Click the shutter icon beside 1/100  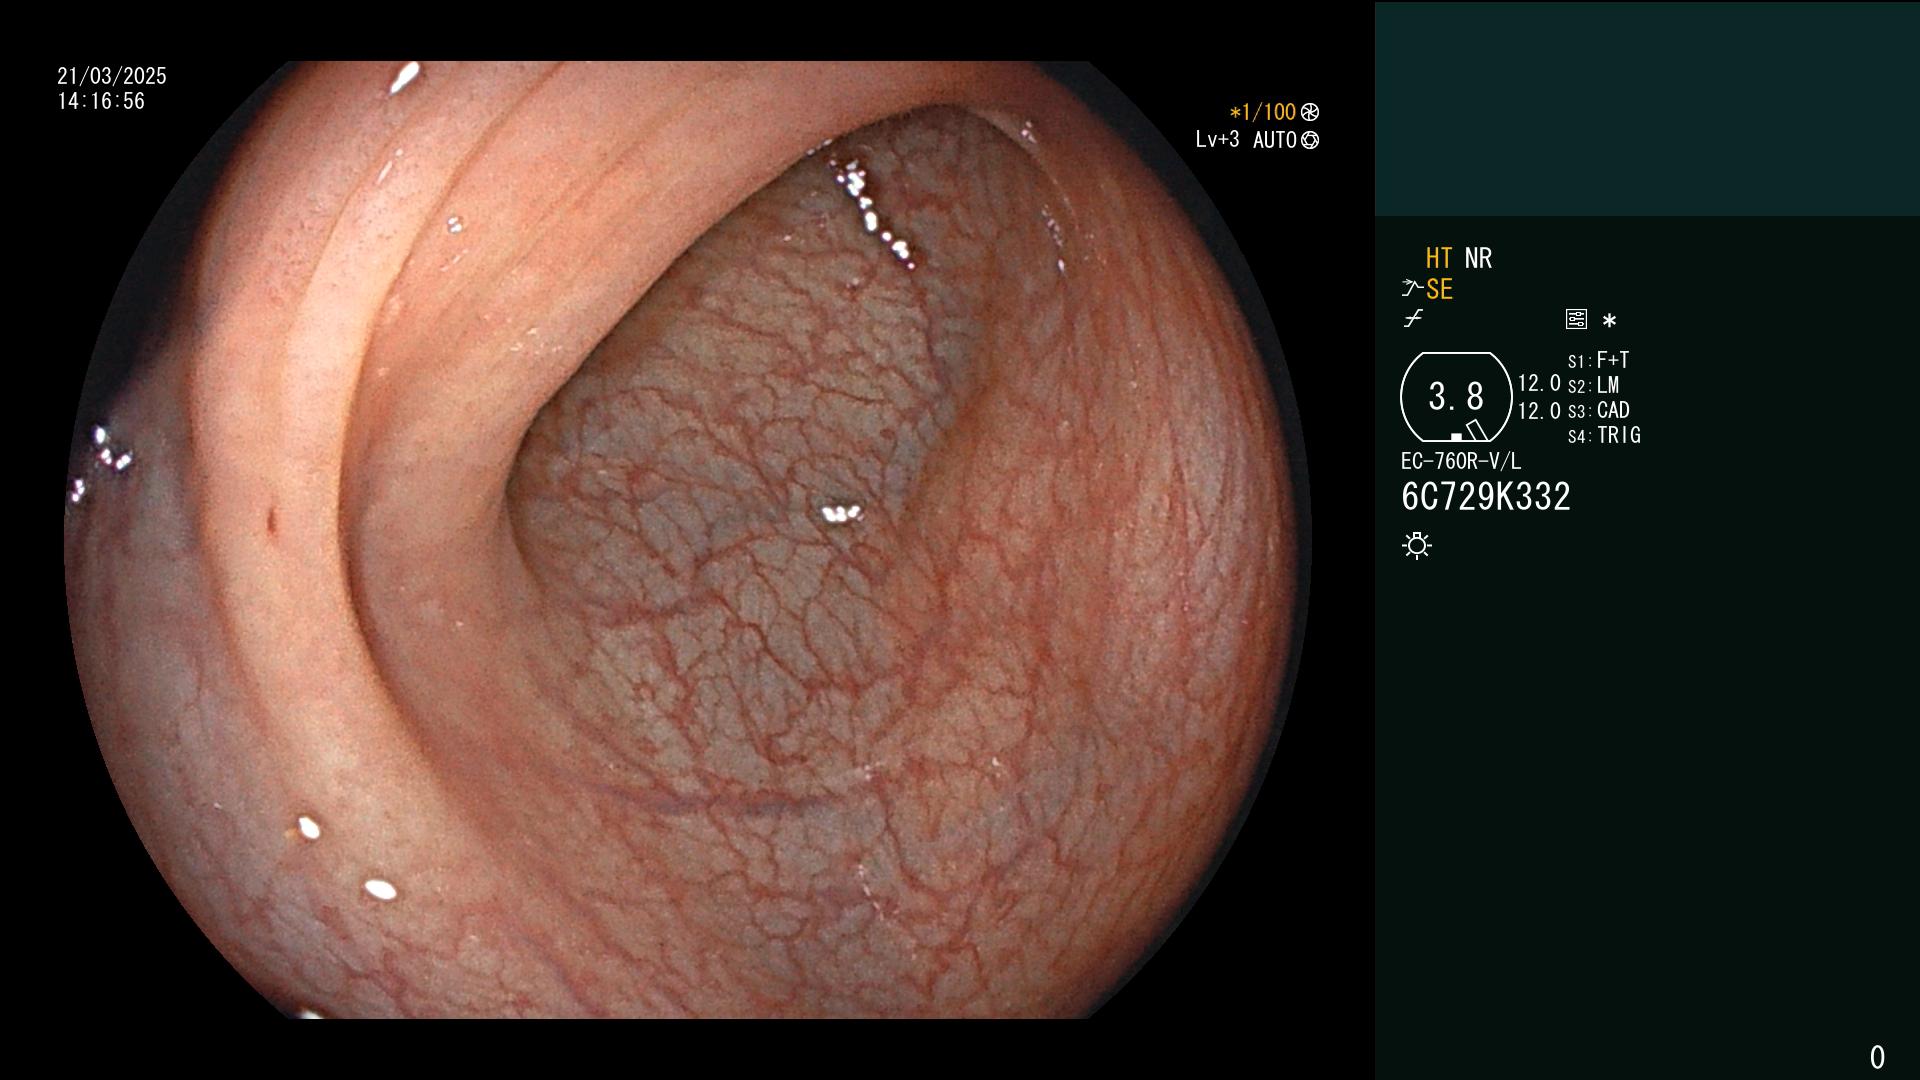[x=1310, y=112]
